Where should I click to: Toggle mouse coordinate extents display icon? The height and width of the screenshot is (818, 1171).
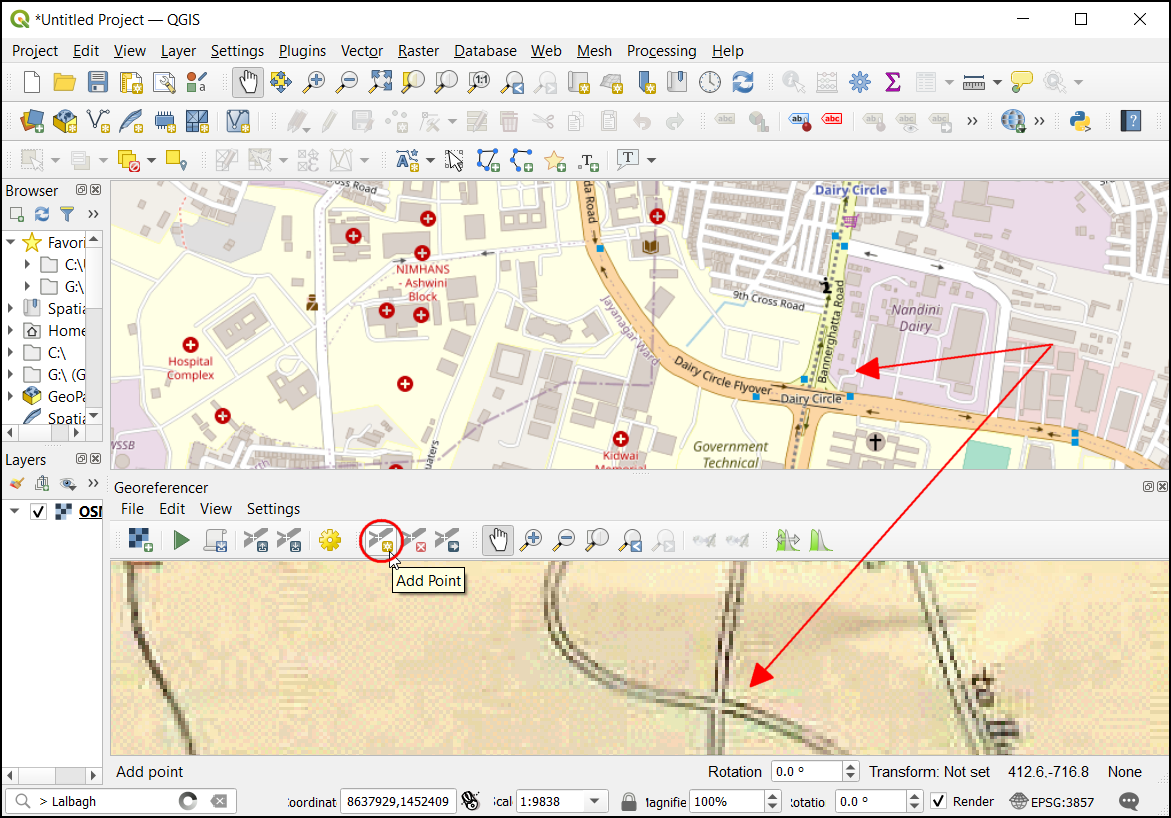[x=470, y=801]
